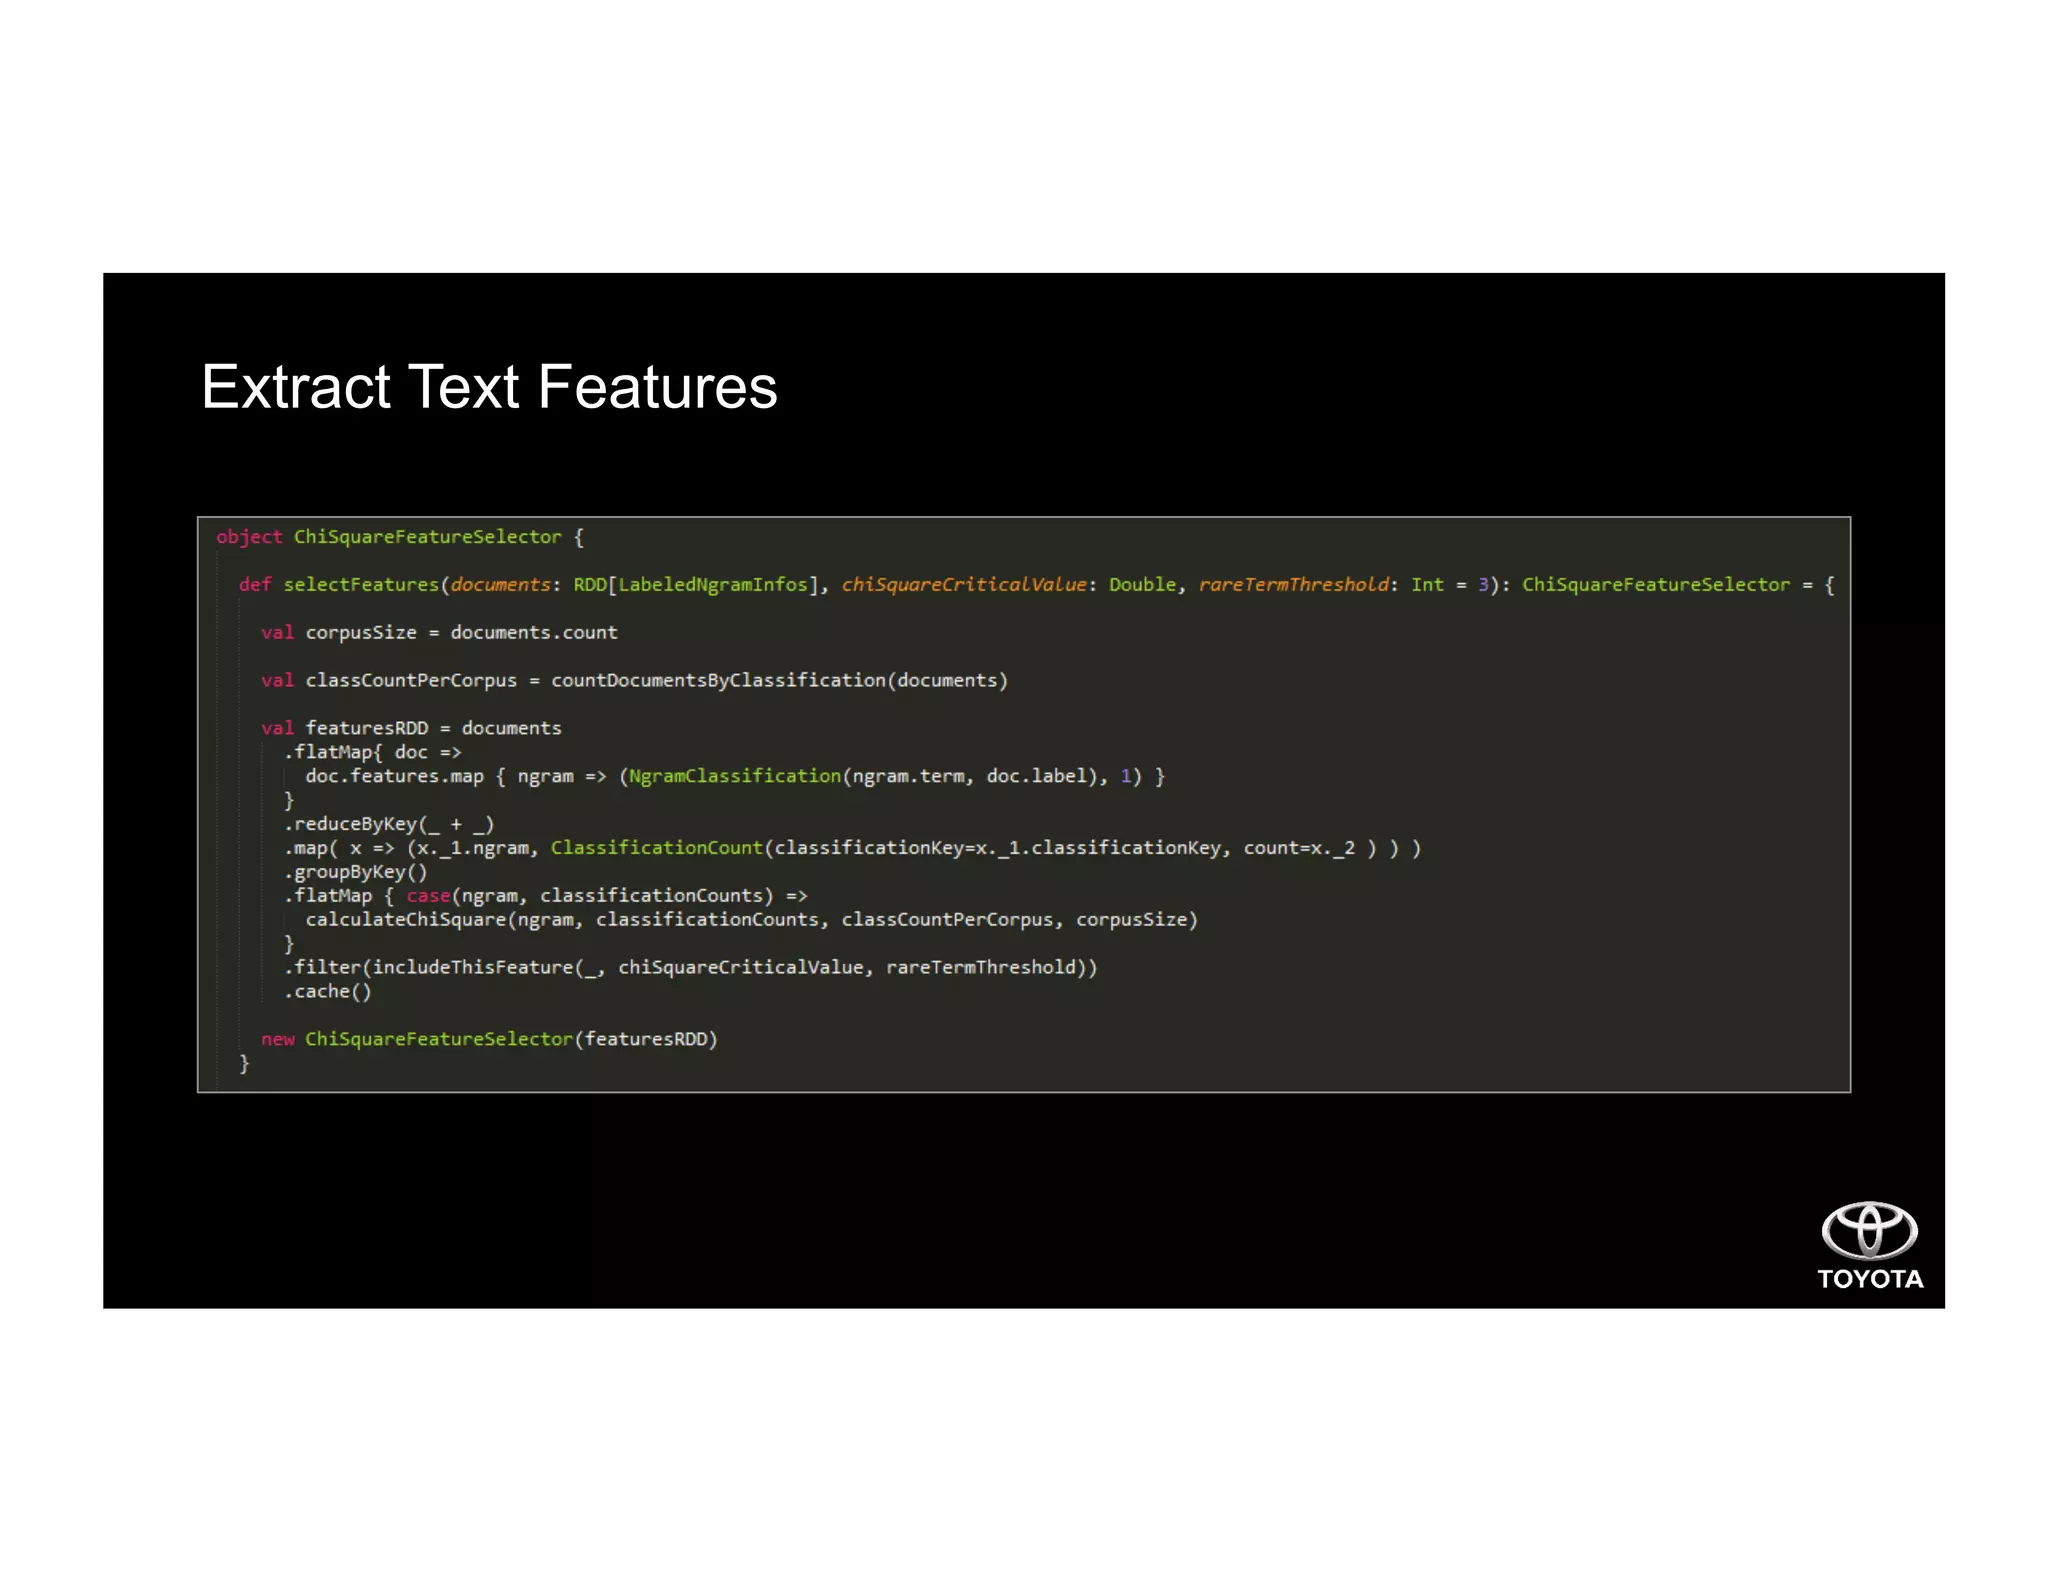Click the "new ChiSquareFeatureSelector(featuresRDD)" line
The width and height of the screenshot is (2048, 1582).
[x=489, y=1039]
